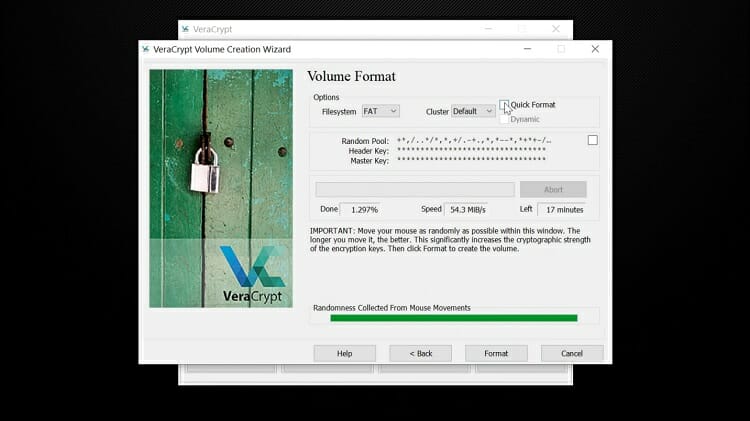Expand the Cluster Default dropdown

point(473,111)
